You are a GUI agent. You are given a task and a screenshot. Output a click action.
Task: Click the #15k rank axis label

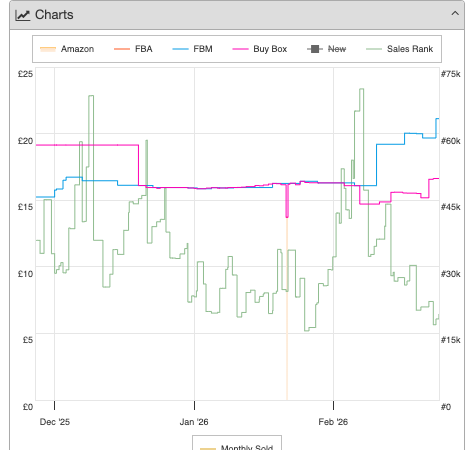click(x=451, y=340)
